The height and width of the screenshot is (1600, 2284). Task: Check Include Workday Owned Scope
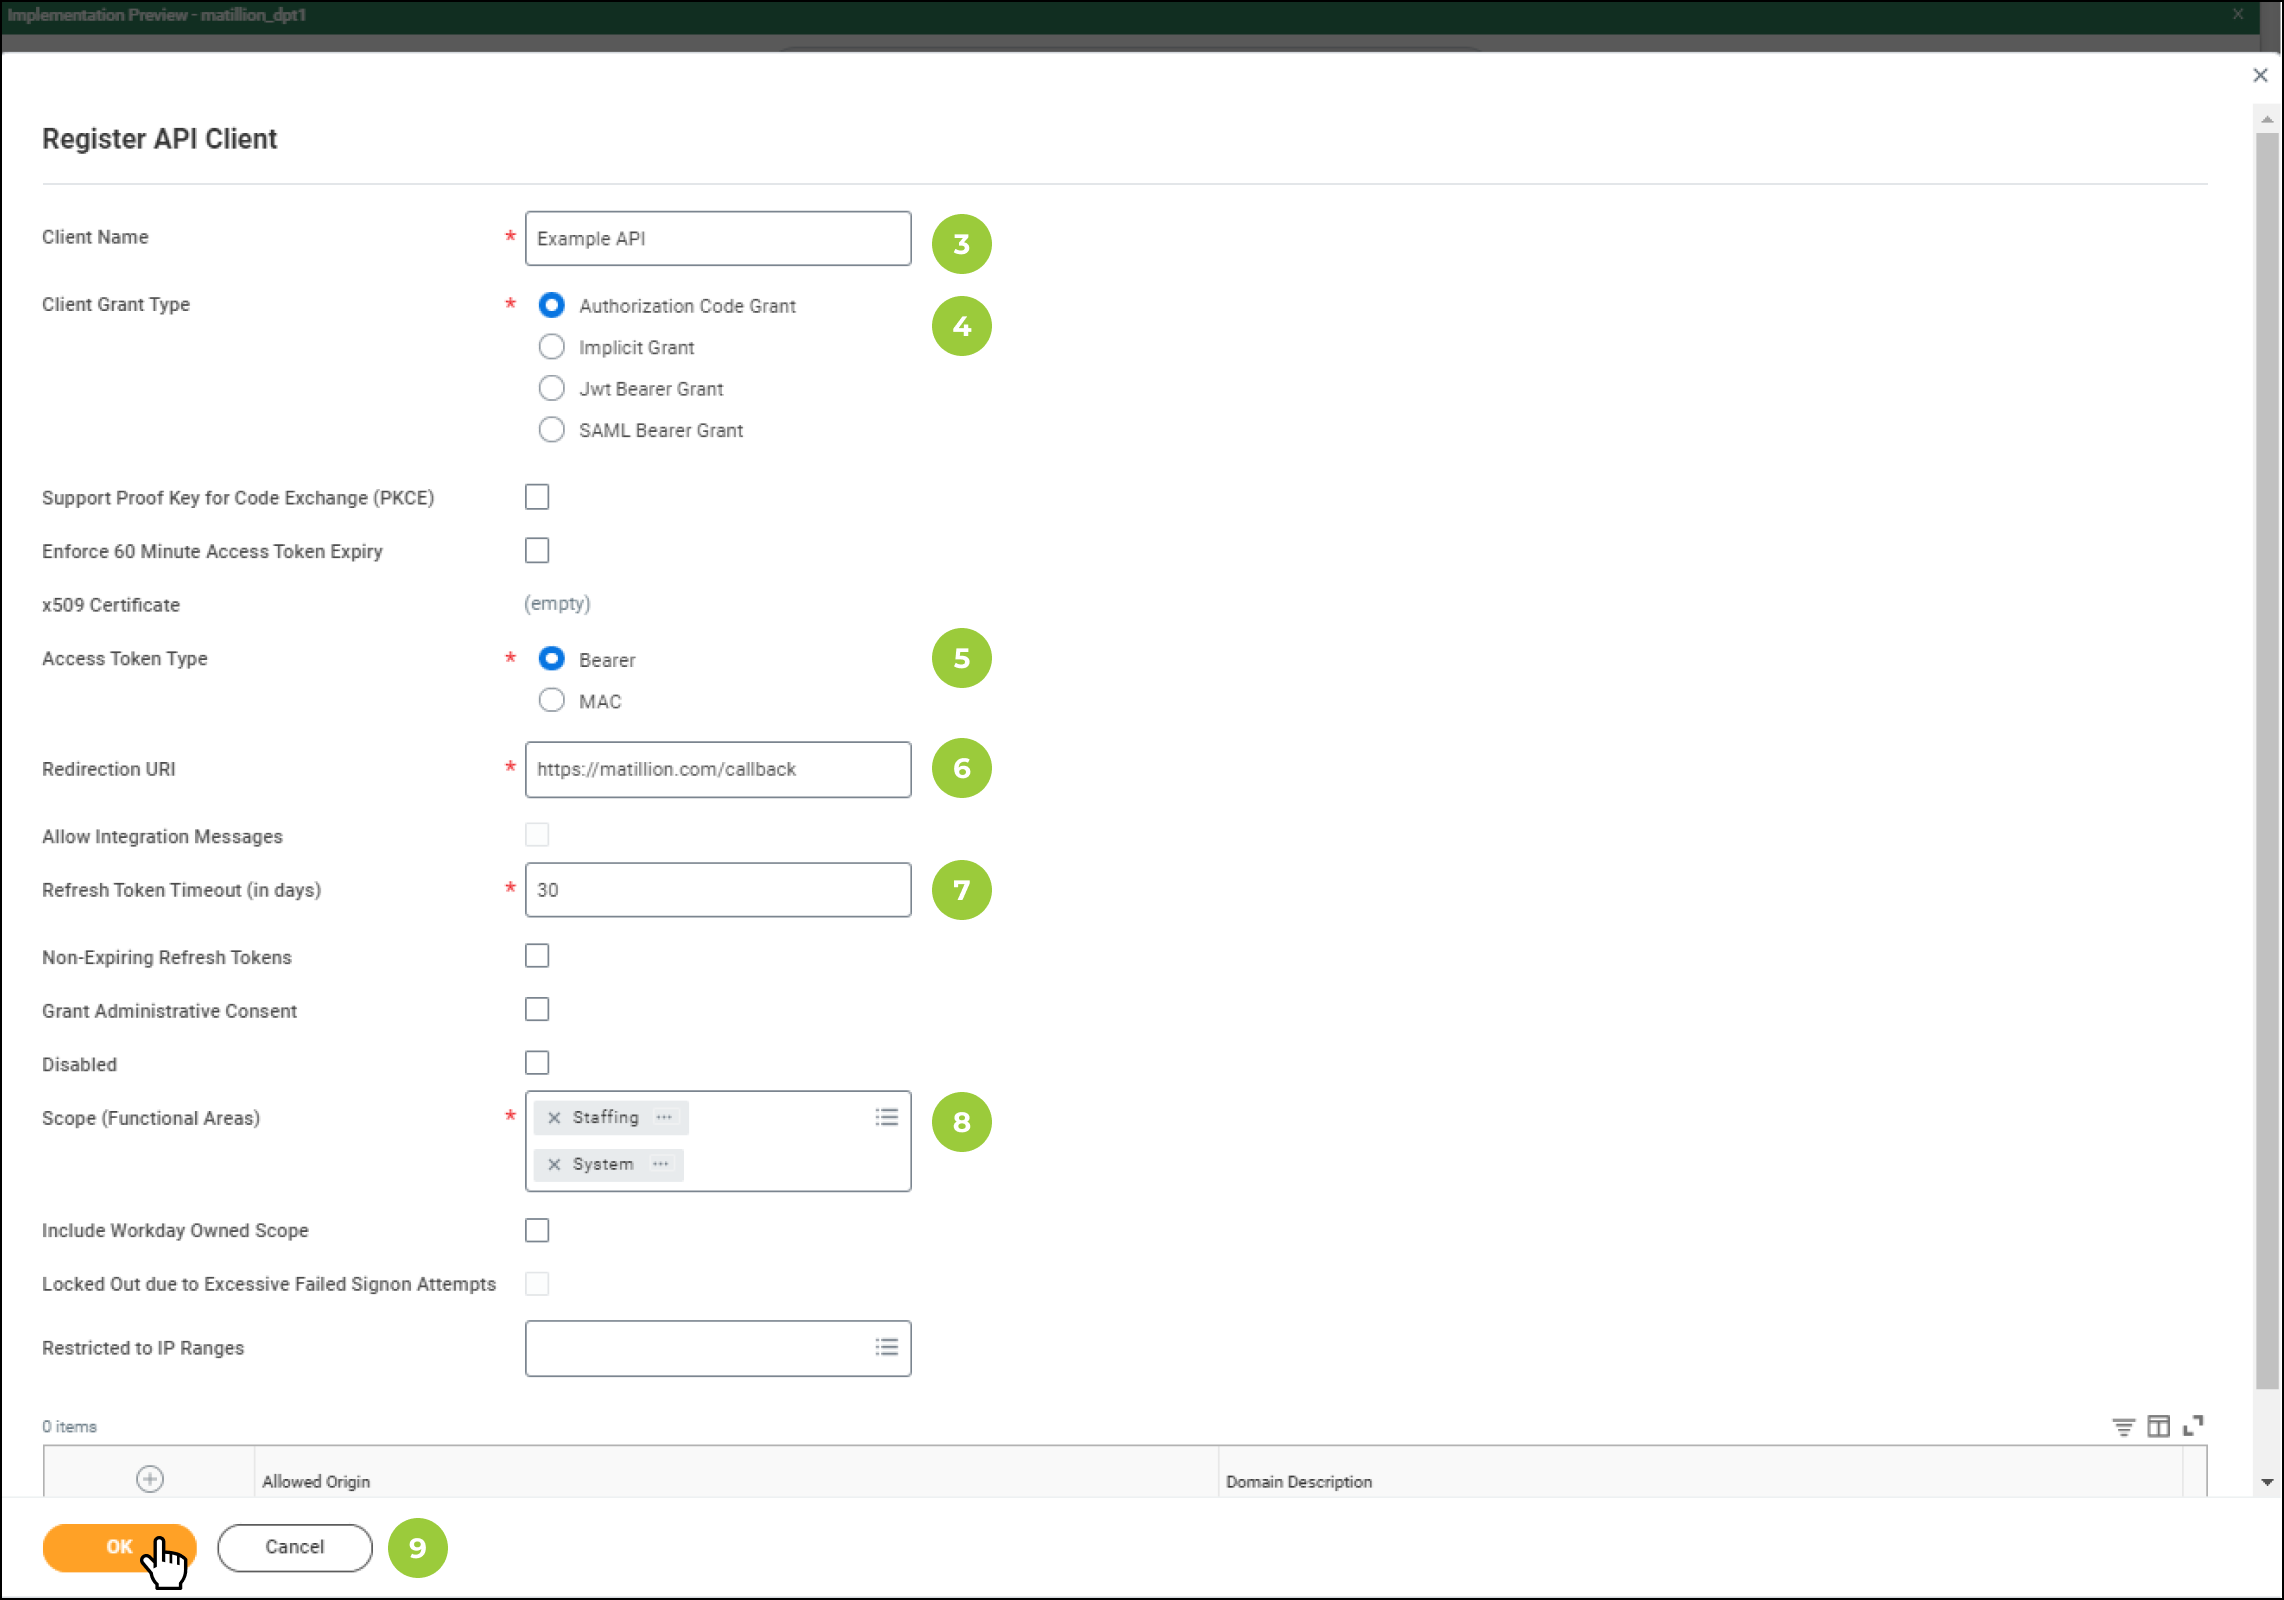click(x=537, y=1230)
